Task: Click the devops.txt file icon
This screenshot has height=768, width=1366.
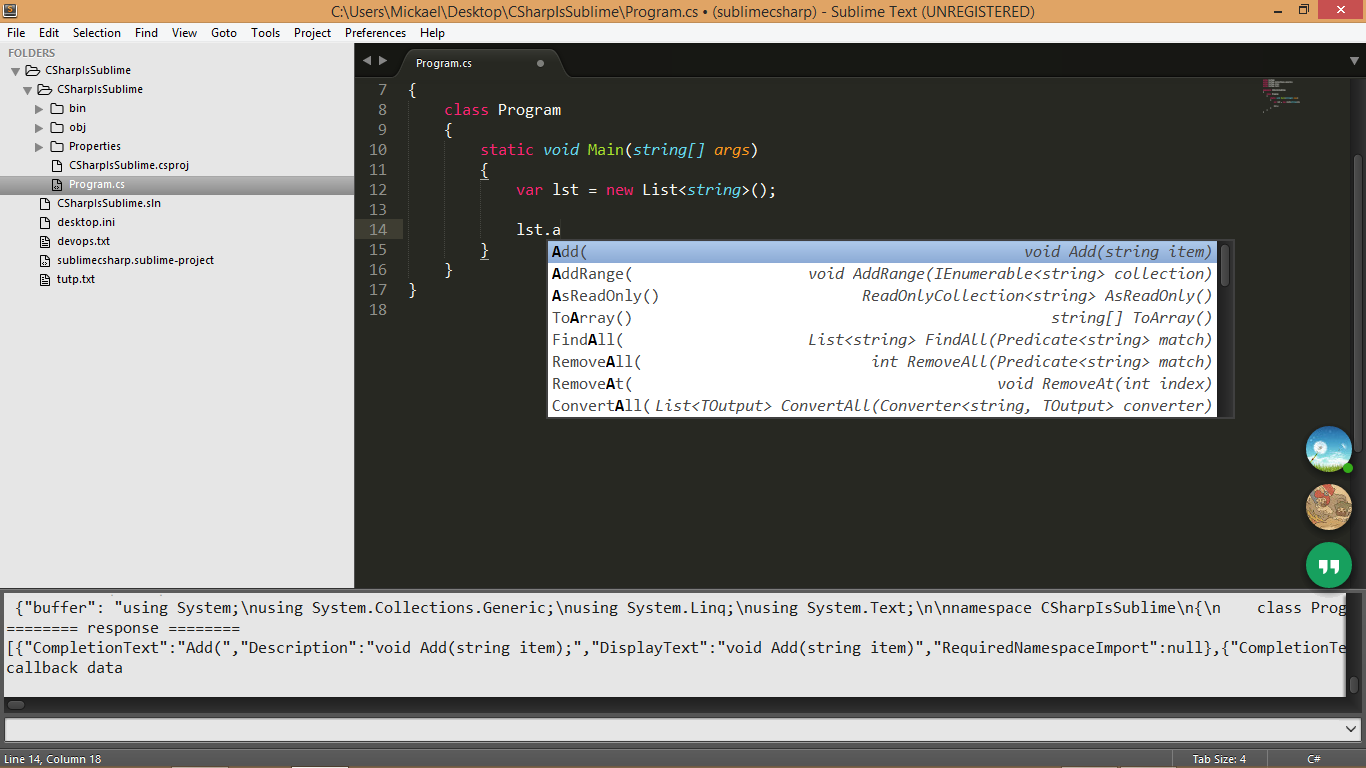Action: 45,241
